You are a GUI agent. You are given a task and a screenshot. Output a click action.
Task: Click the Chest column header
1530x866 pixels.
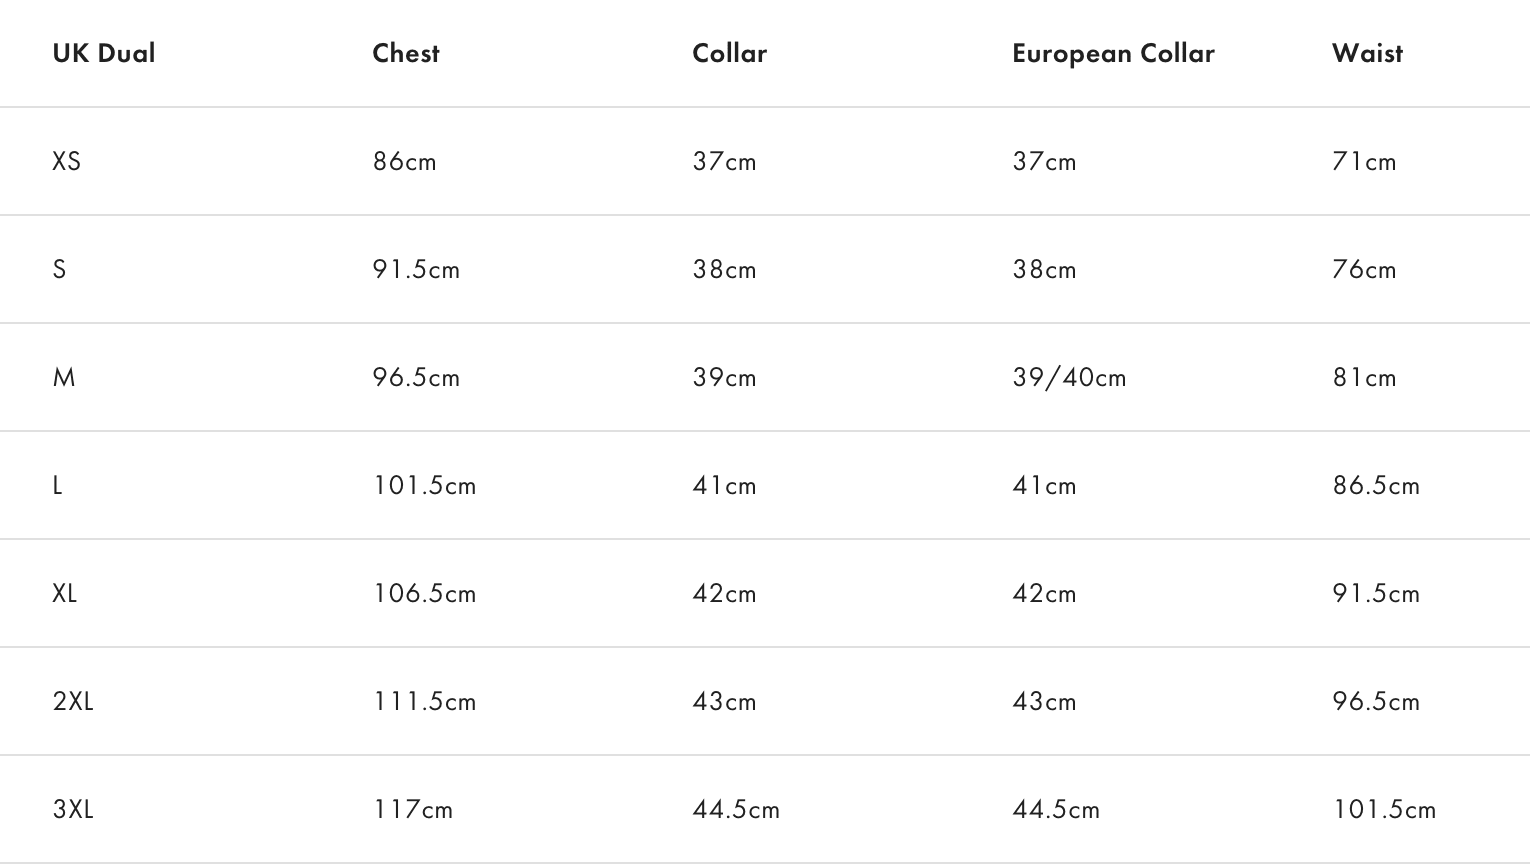[x=406, y=54]
